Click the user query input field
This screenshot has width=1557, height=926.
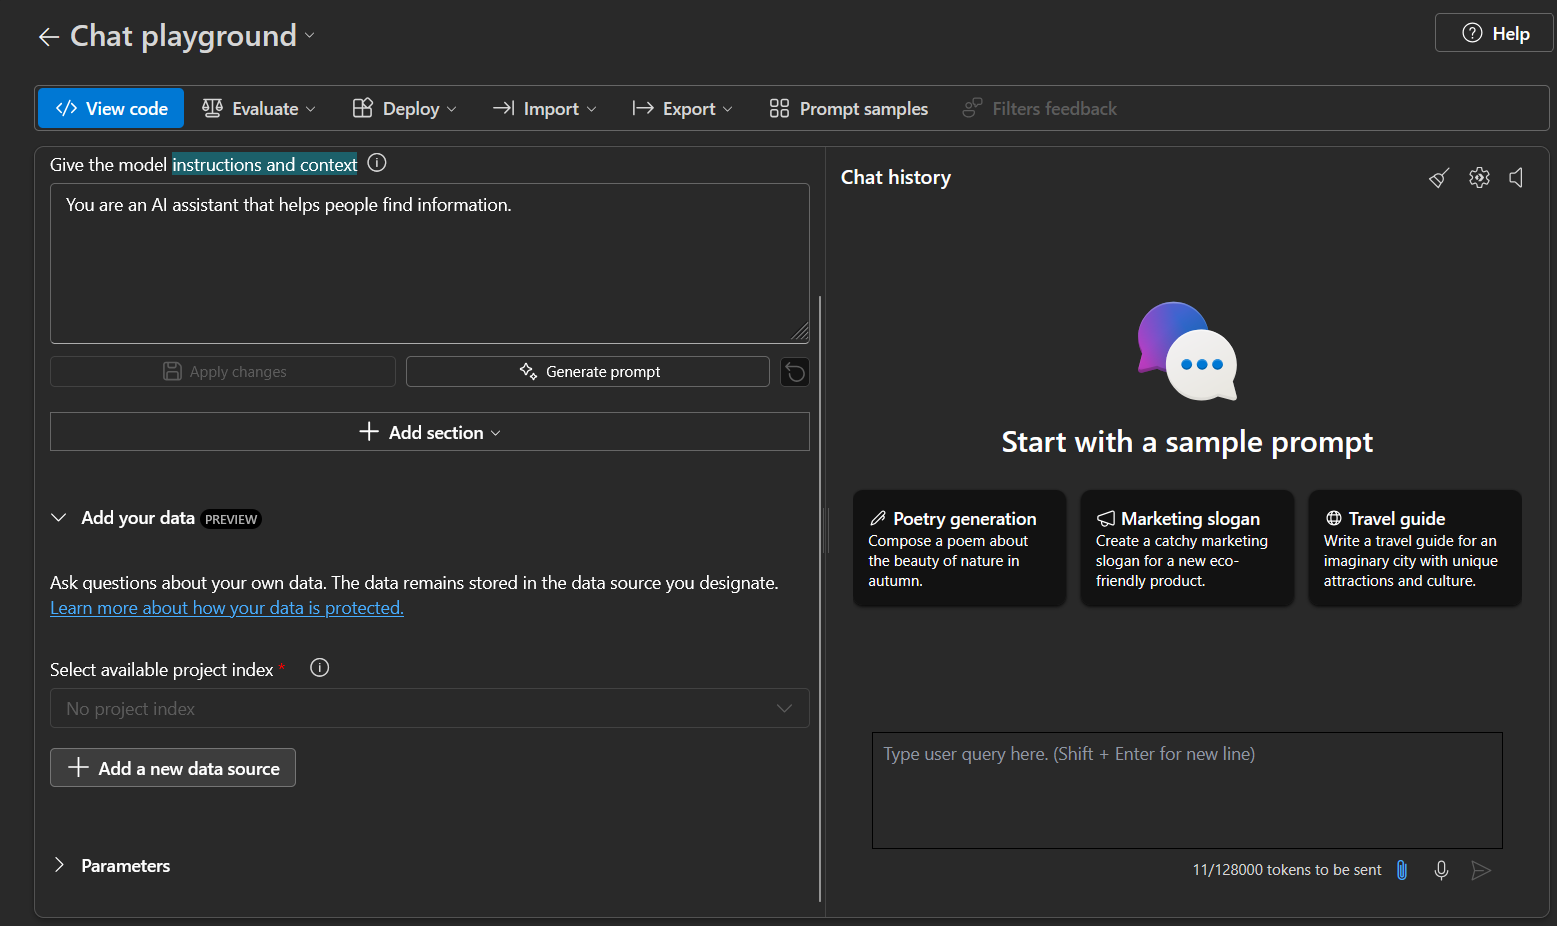pyautogui.click(x=1186, y=790)
